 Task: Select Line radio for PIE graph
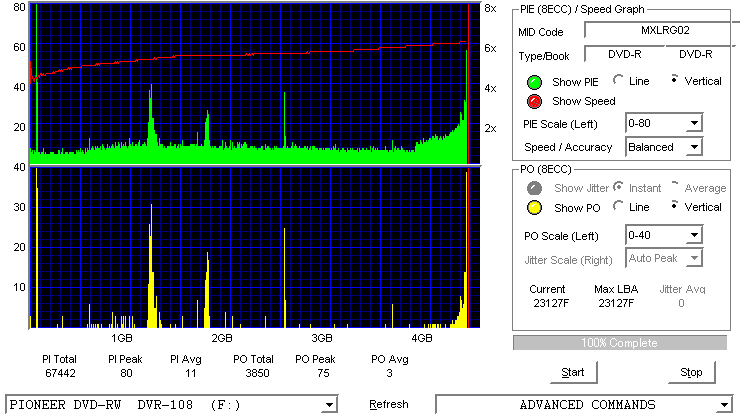(618, 80)
